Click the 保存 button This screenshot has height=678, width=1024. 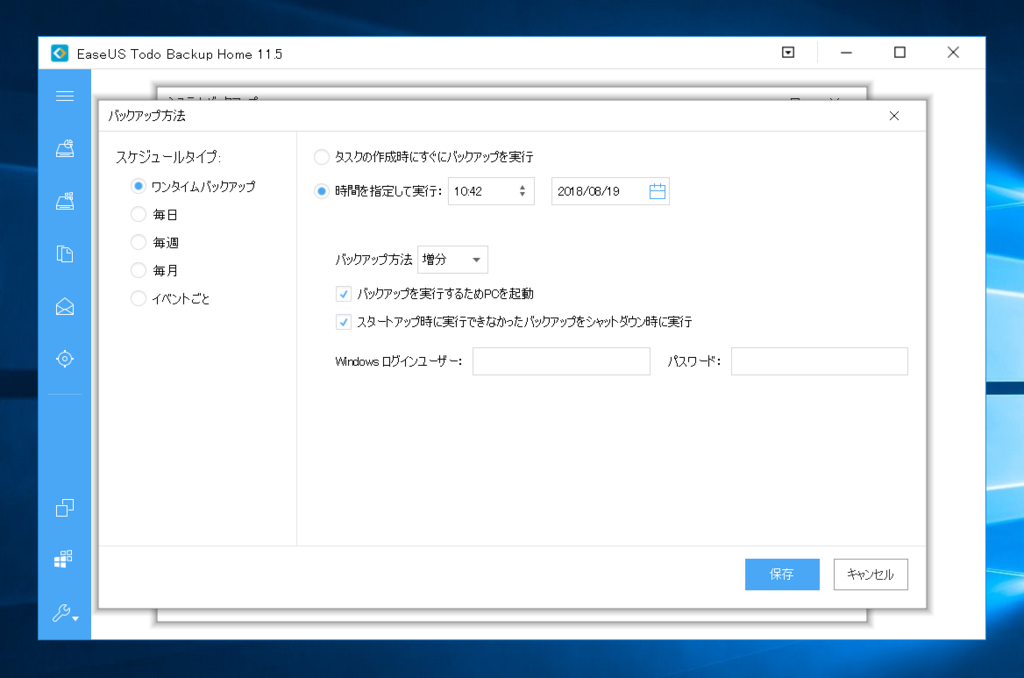(782, 574)
